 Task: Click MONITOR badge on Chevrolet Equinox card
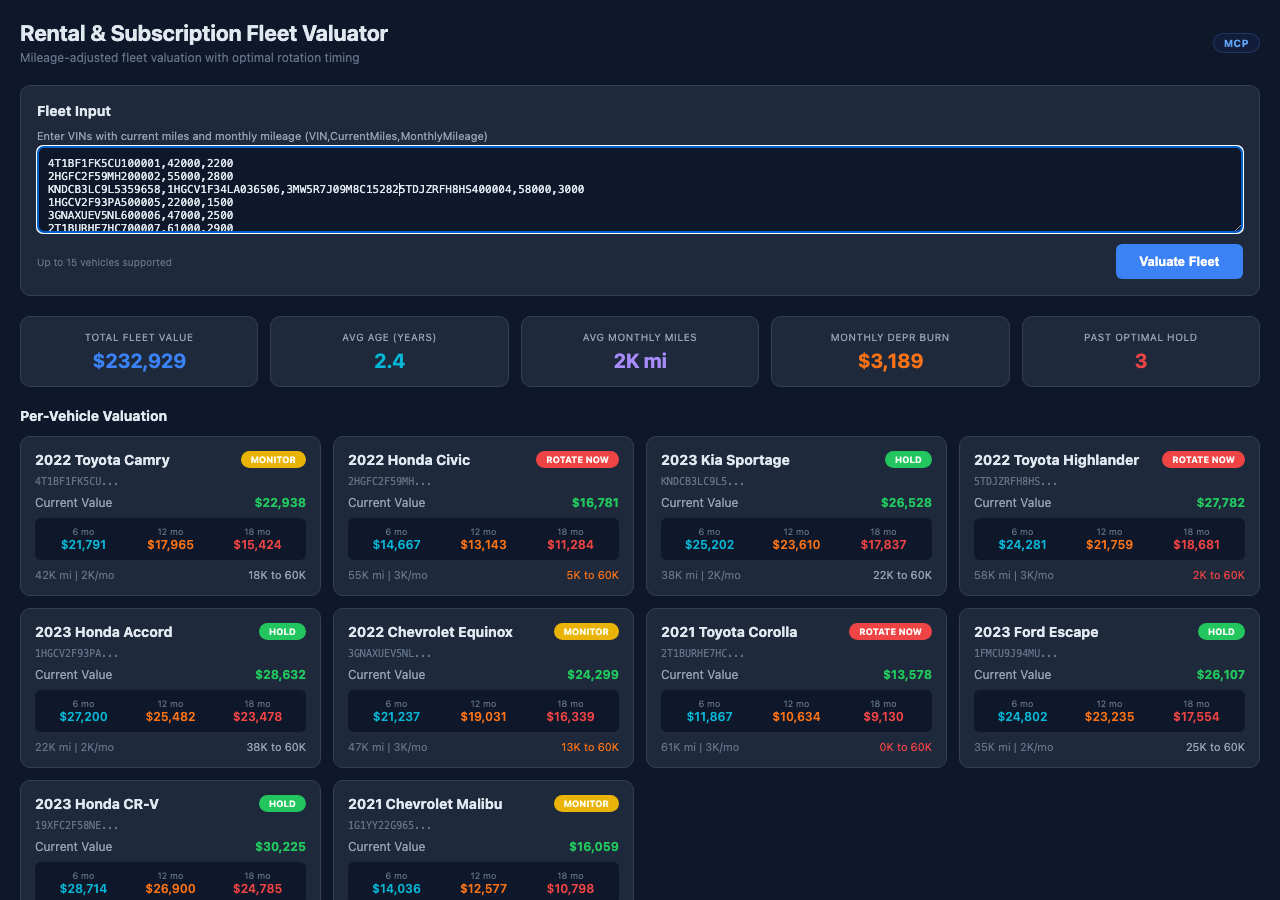(586, 632)
